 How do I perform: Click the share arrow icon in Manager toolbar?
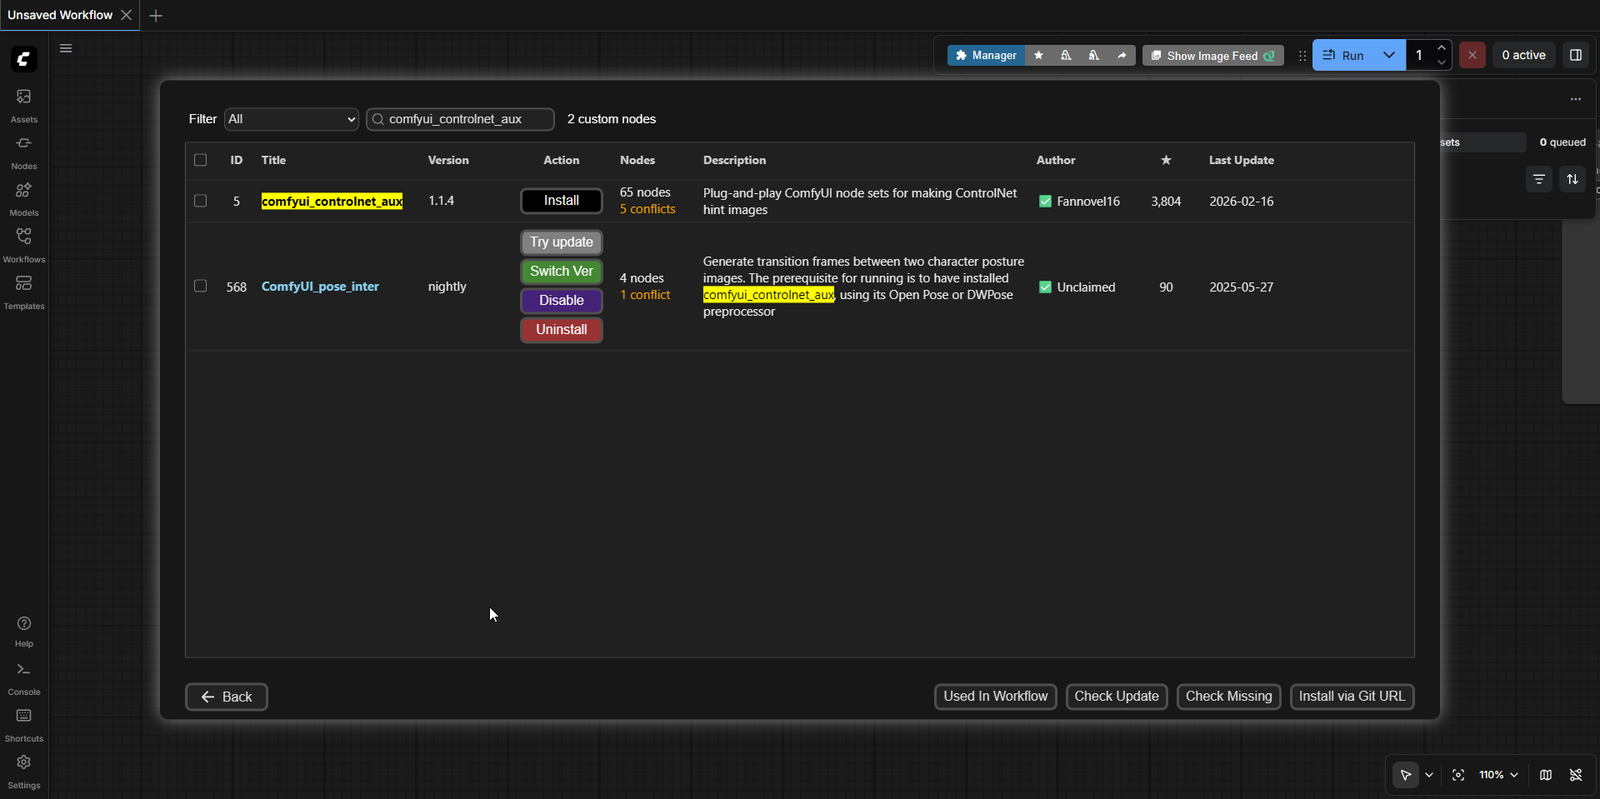[x=1122, y=55]
